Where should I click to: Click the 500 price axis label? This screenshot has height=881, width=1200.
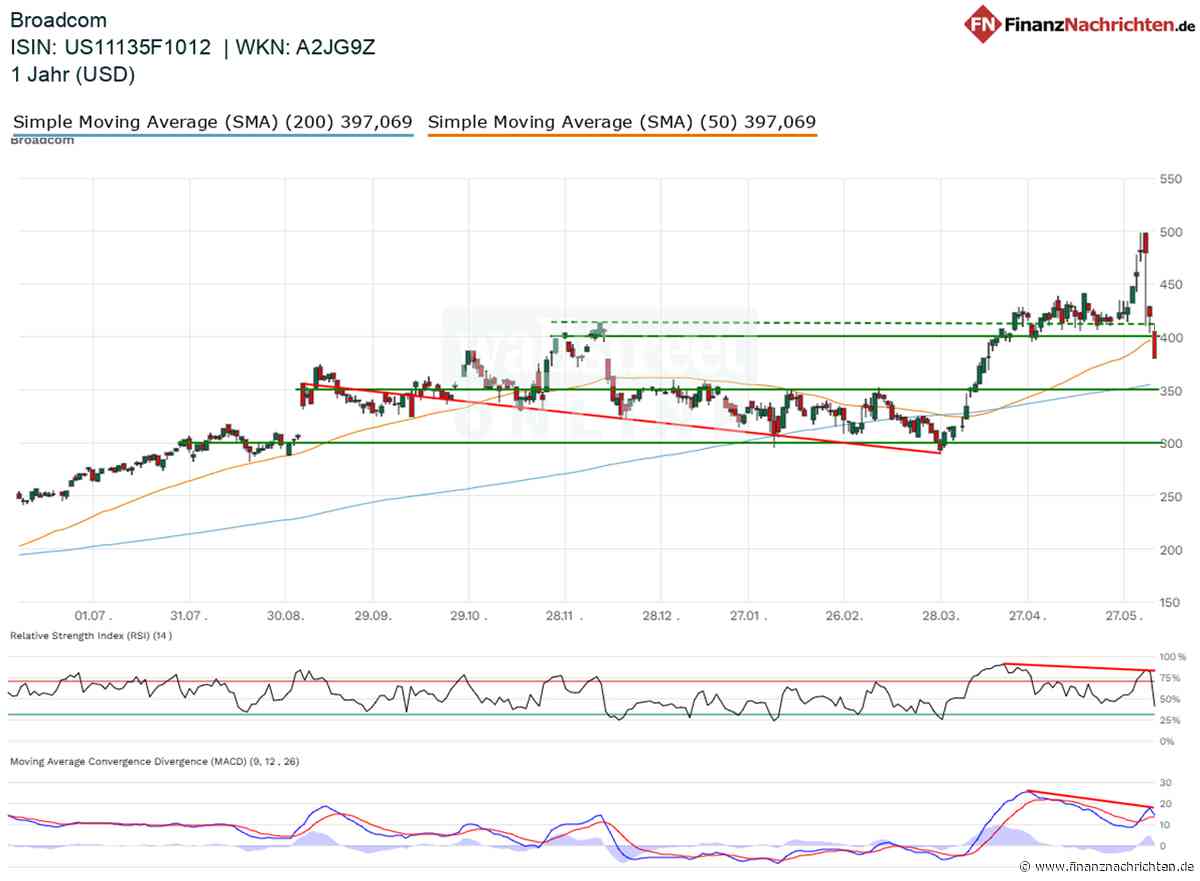tap(1171, 232)
